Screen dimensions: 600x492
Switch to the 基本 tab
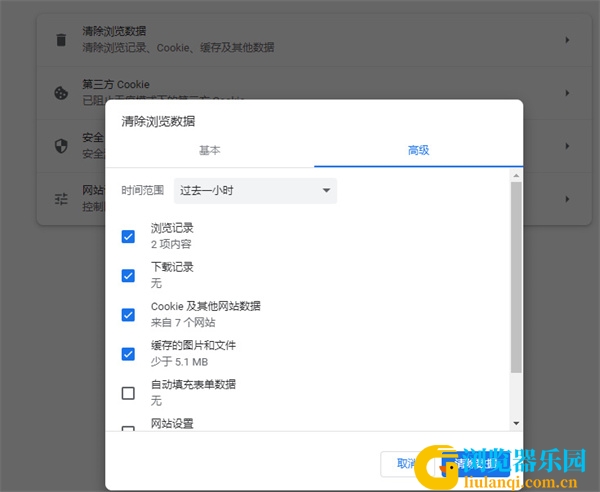[210, 150]
